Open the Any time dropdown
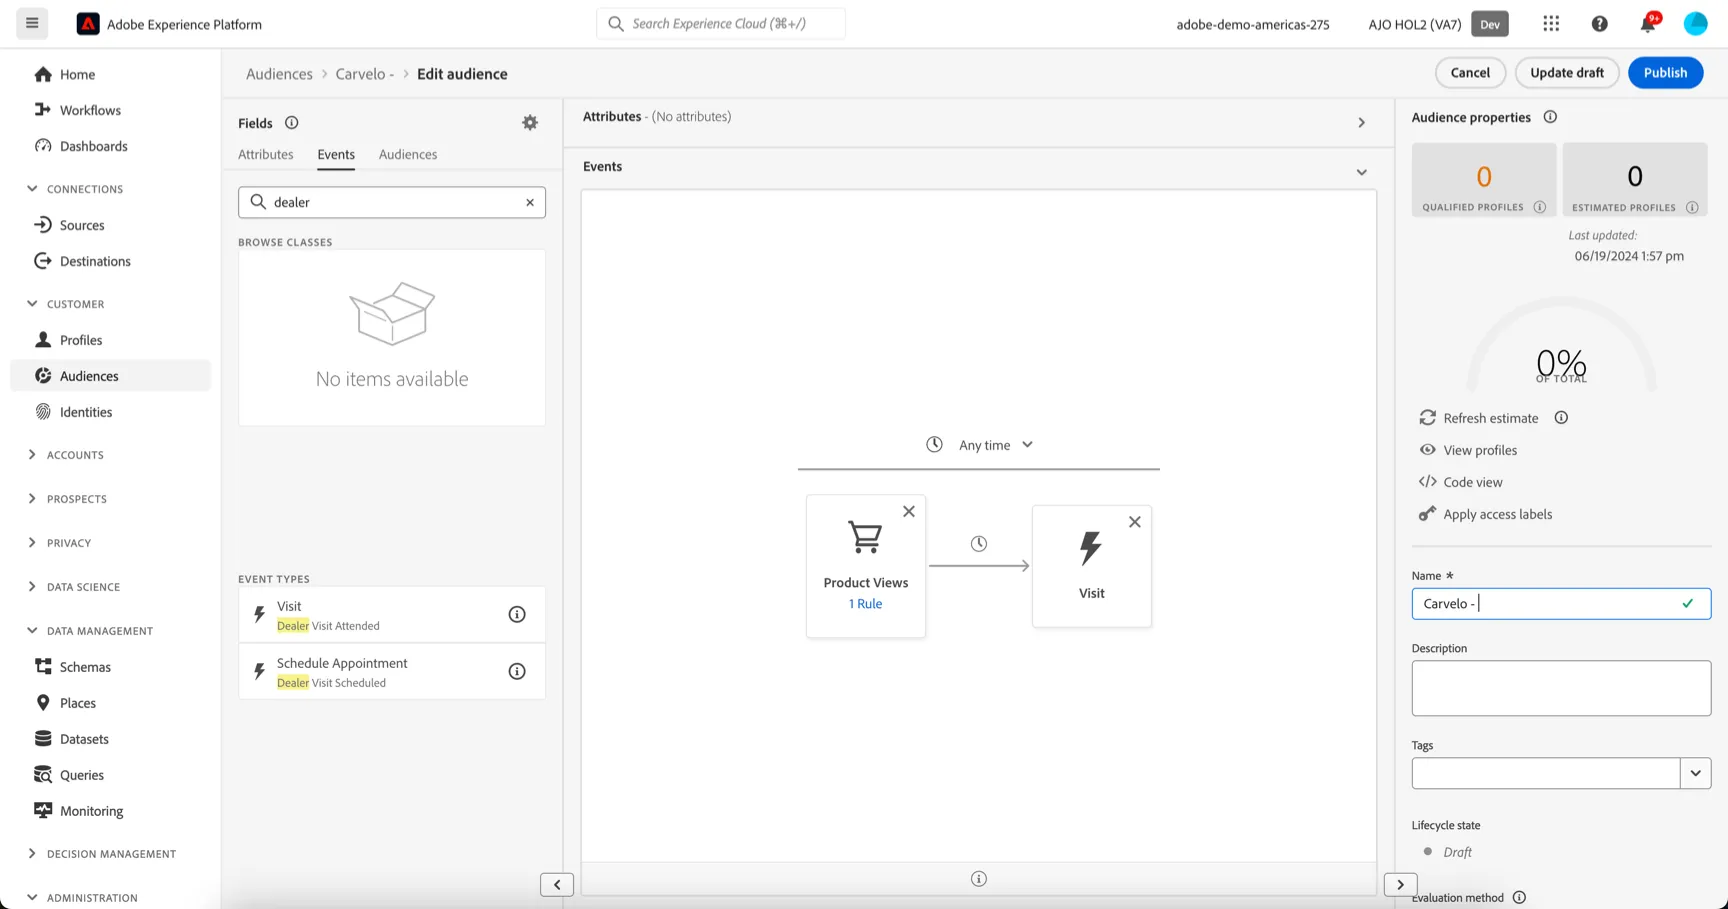Viewport: 1728px width, 909px height. [x=983, y=445]
